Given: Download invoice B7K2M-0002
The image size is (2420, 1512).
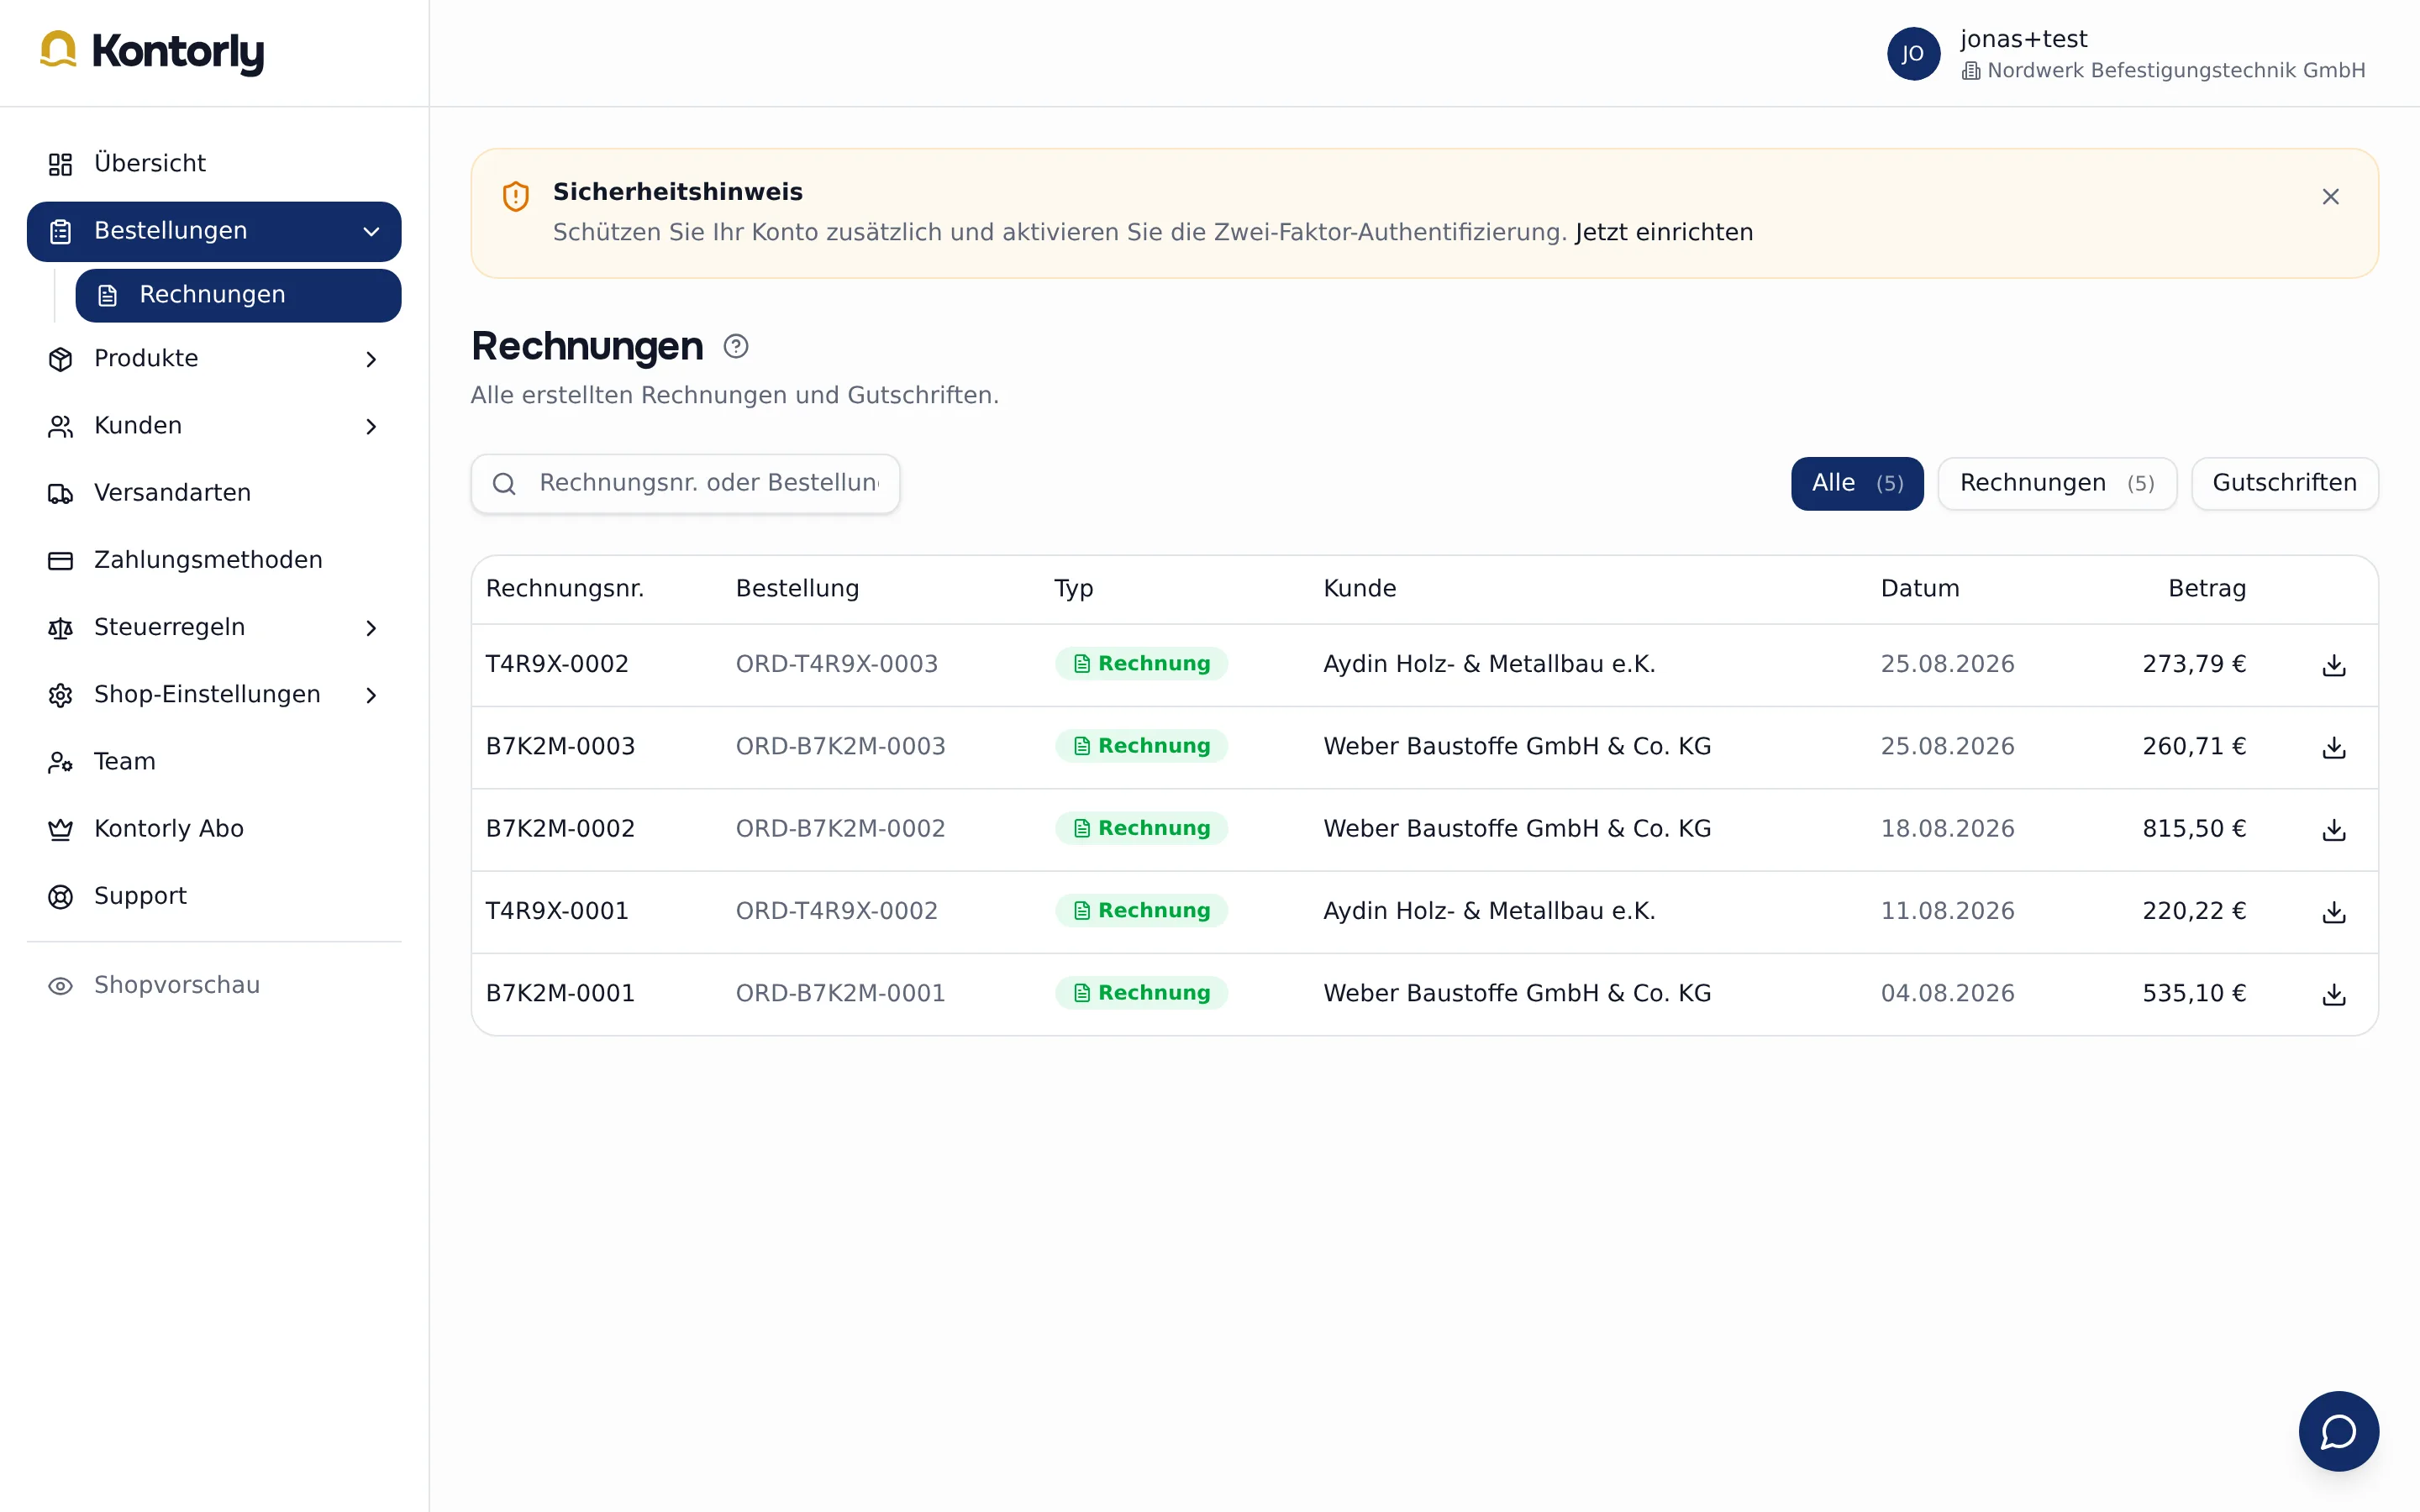Looking at the screenshot, I should tap(2334, 829).
